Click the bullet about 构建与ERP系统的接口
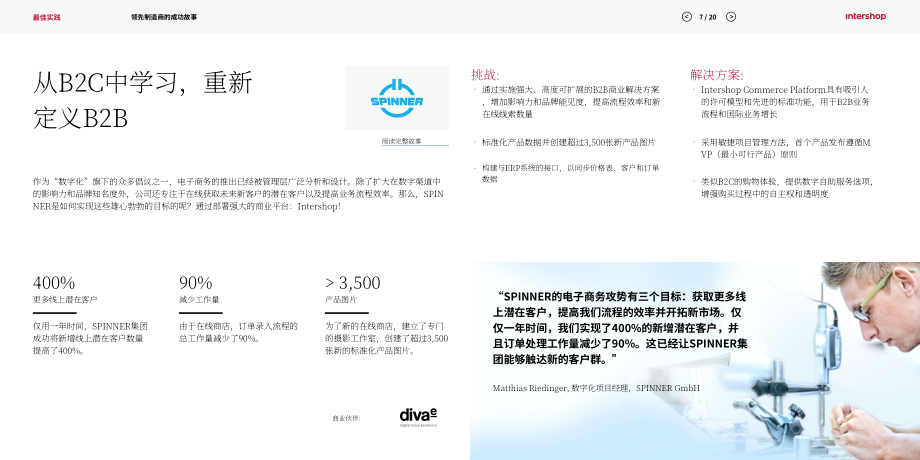920x460 pixels. pyautogui.click(x=571, y=173)
